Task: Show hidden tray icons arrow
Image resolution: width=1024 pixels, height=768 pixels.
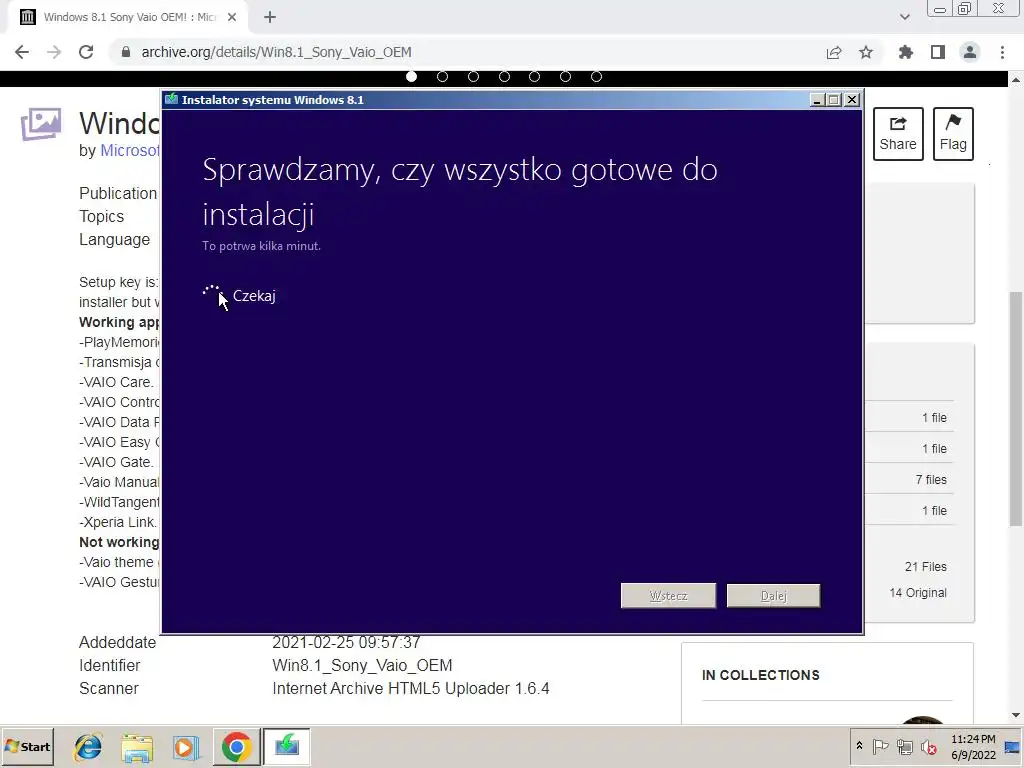Action: tap(859, 746)
